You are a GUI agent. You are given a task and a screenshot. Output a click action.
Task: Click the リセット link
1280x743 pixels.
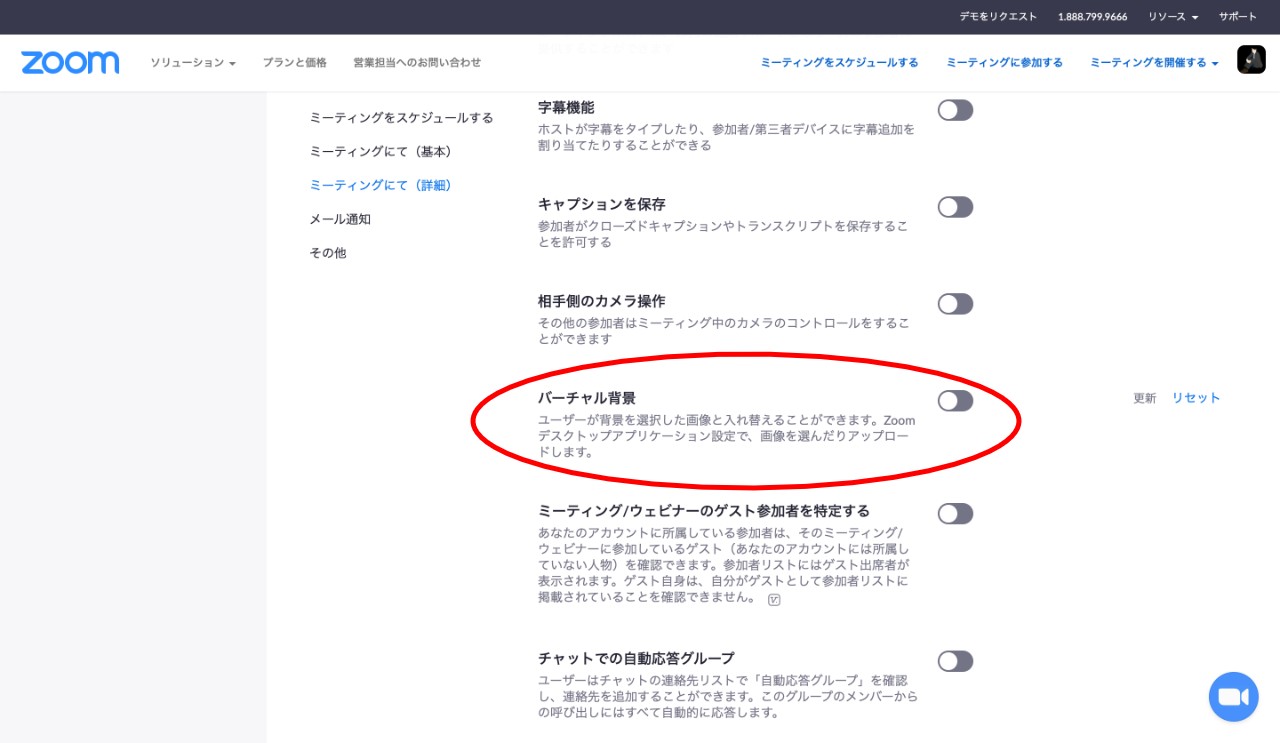point(1196,398)
